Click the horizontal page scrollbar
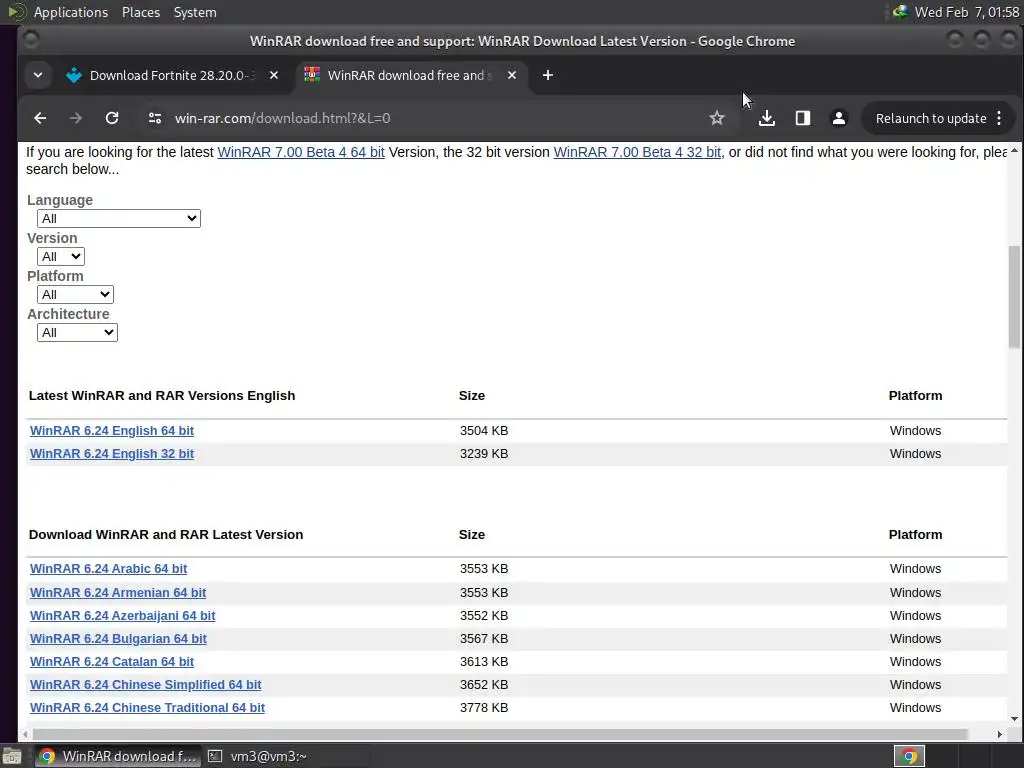The width and height of the screenshot is (1024, 768). pyautogui.click(x=500, y=734)
